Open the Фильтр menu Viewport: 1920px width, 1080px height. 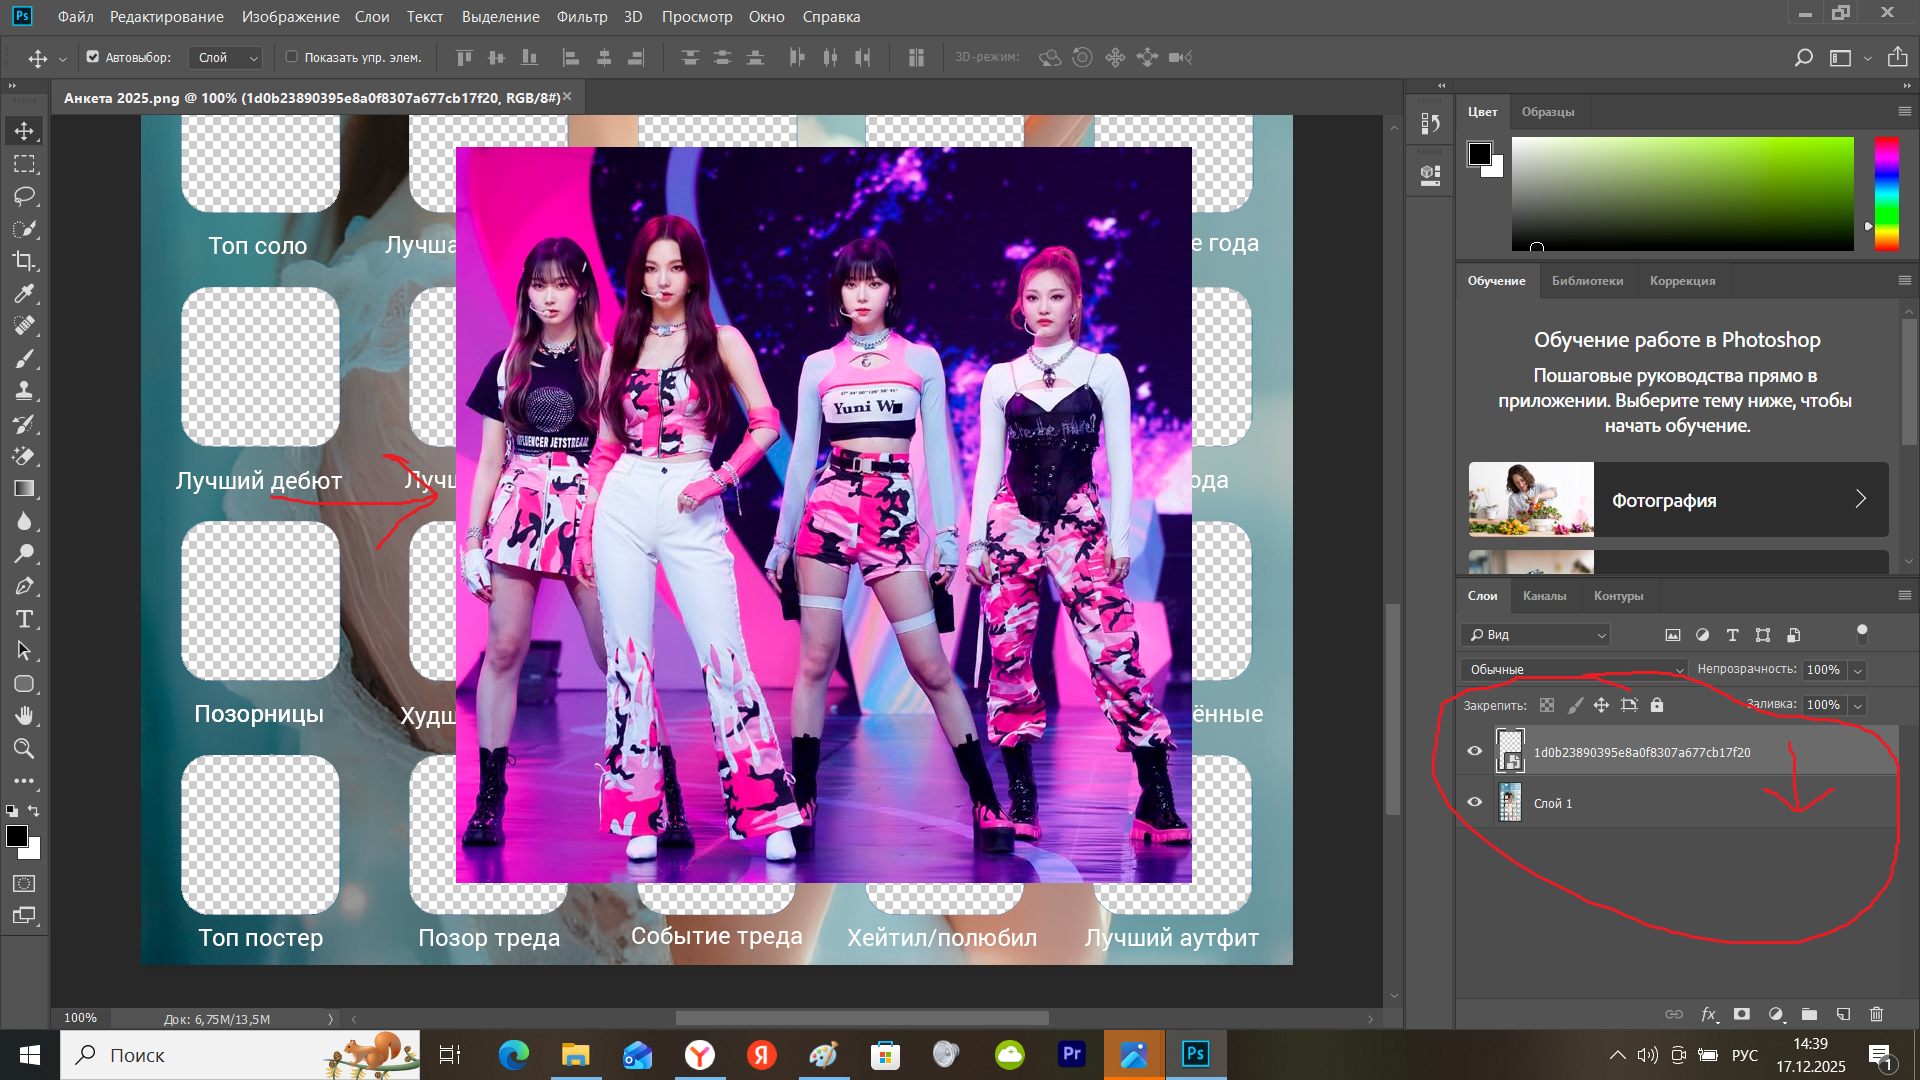pyautogui.click(x=581, y=16)
